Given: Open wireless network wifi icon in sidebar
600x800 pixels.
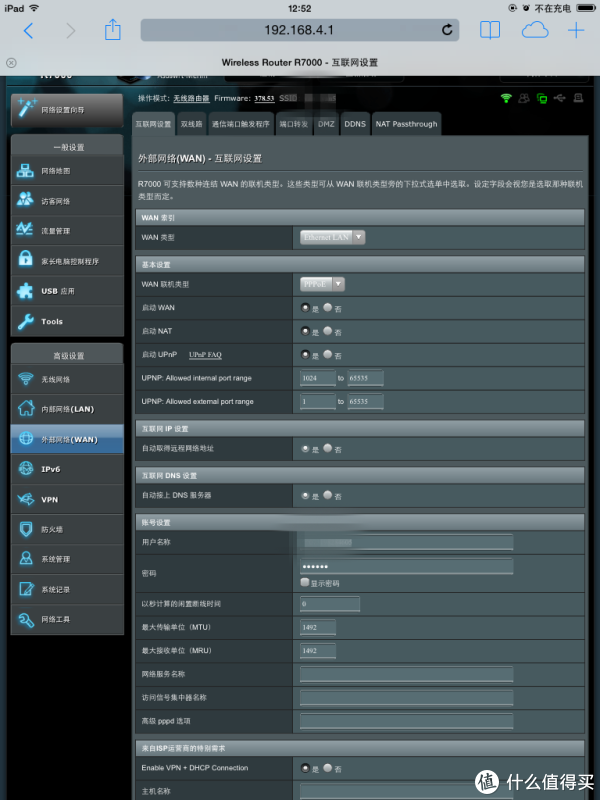Looking at the screenshot, I should pyautogui.click(x=26, y=379).
